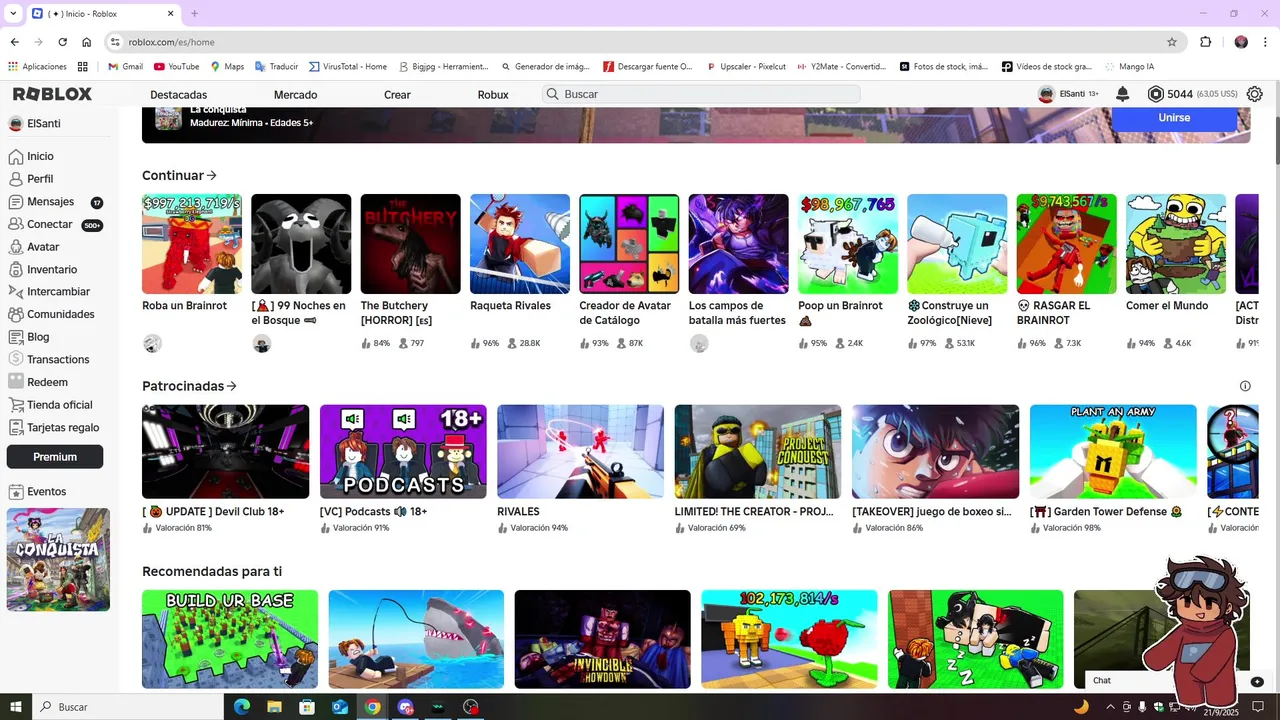The width and height of the screenshot is (1280, 720).
Task: Open the Crear menu
Action: click(397, 95)
